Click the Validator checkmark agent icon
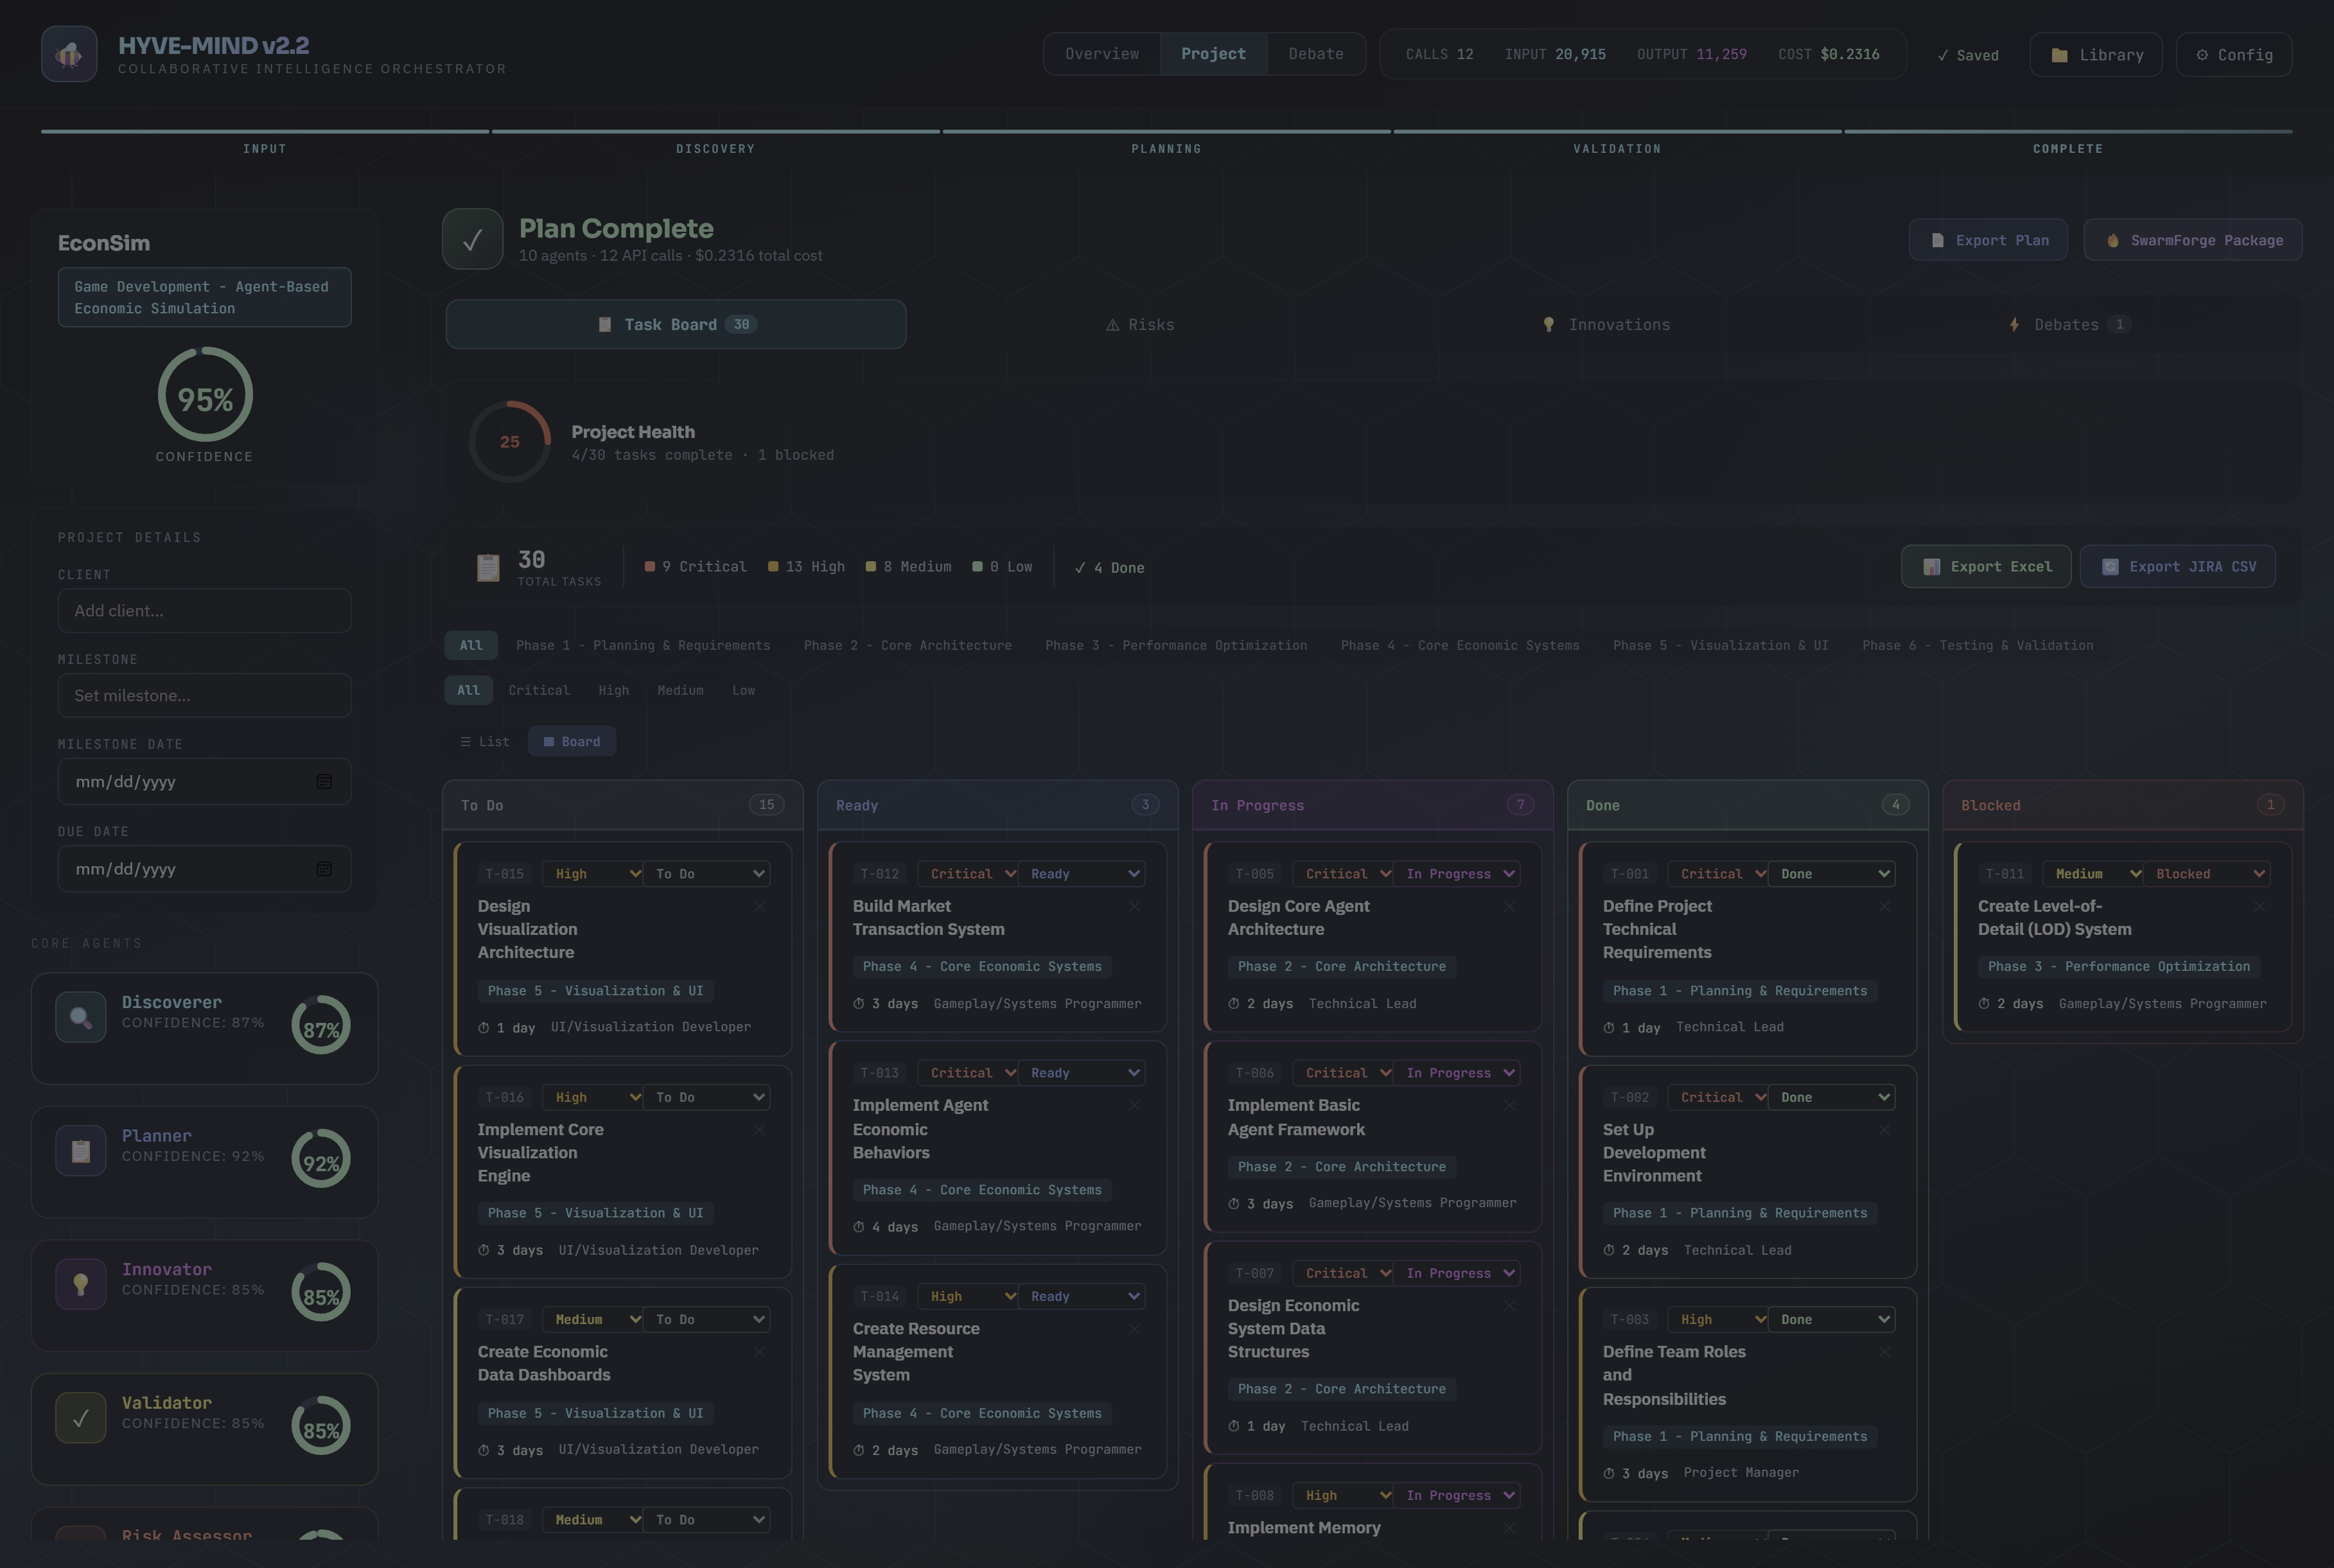 coord(81,1418)
